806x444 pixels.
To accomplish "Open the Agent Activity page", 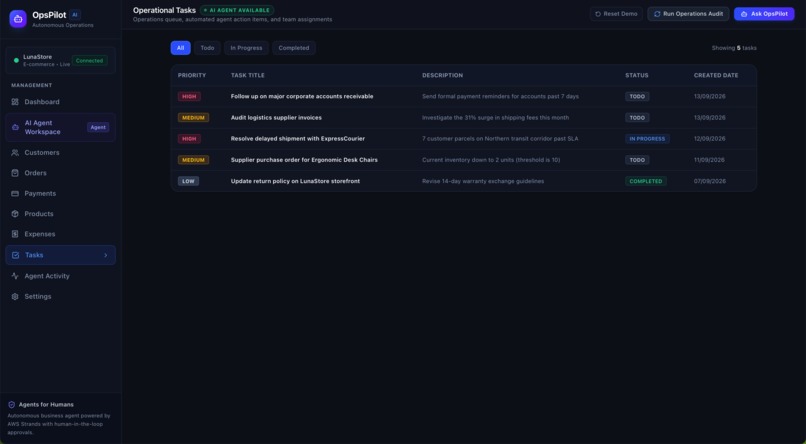I will (x=61, y=276).
